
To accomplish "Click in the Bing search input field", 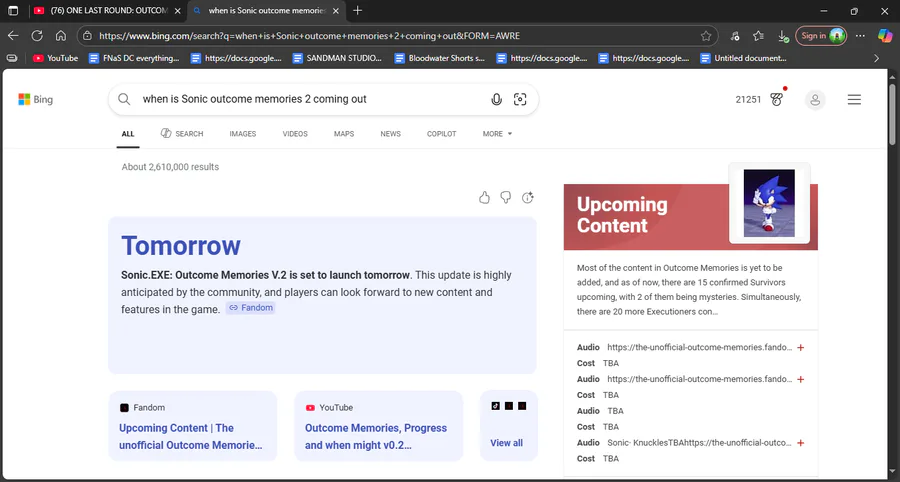I will [x=310, y=99].
